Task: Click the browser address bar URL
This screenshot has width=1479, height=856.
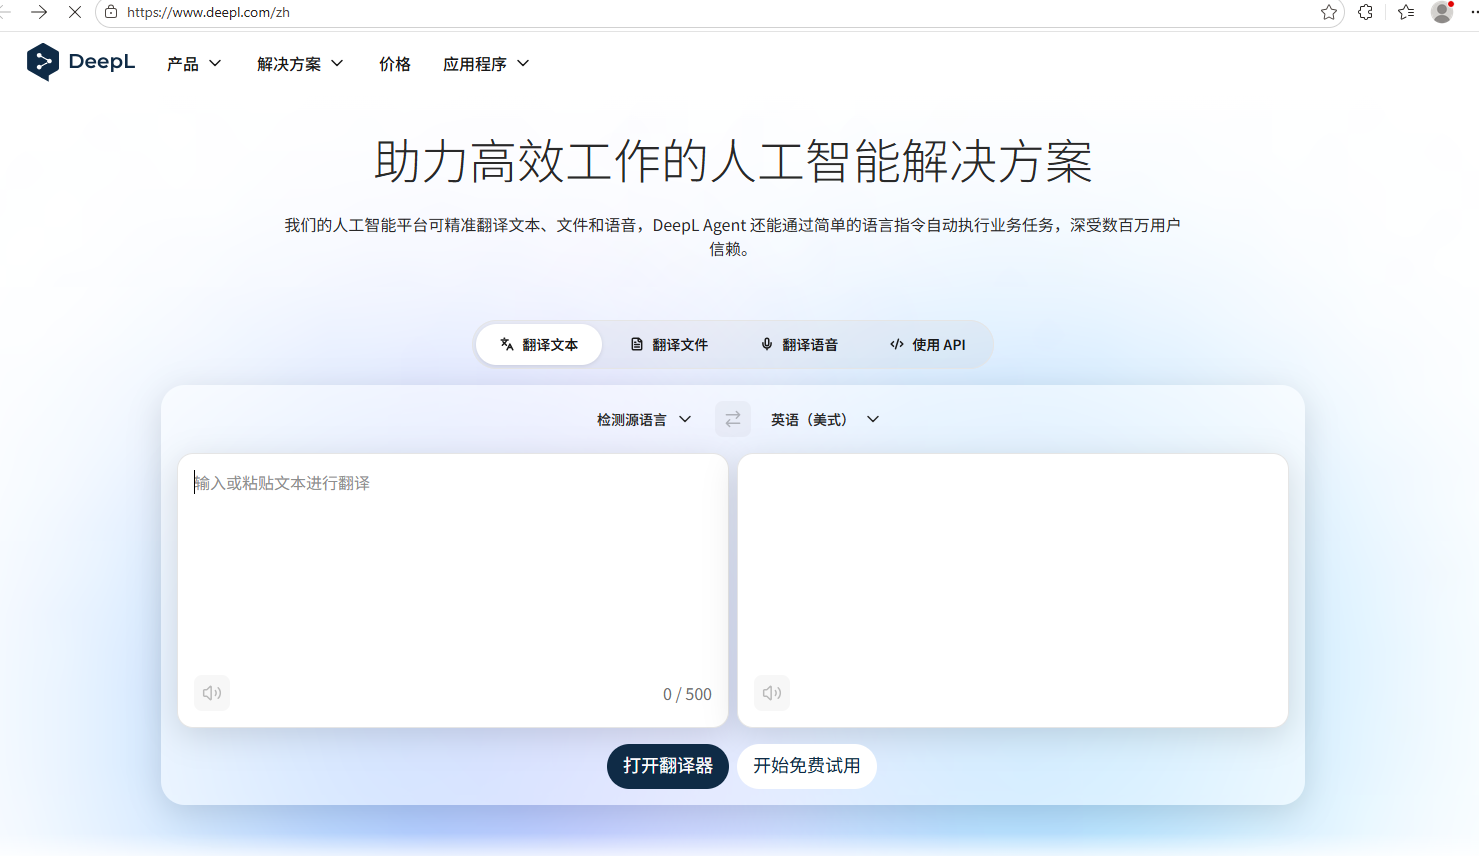Action: click(208, 13)
